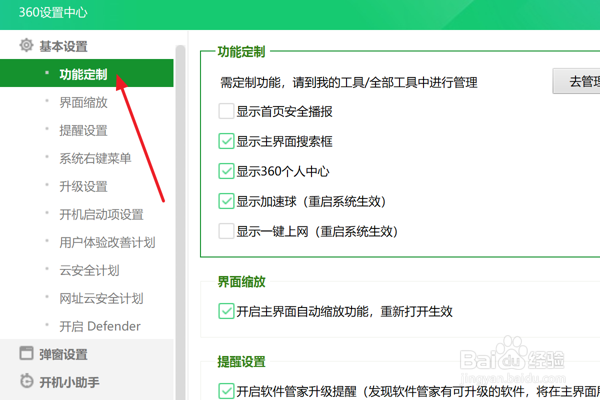The height and width of the screenshot is (400, 600).
Task: Enable 显示首页安全播报 checkbox
Action: pos(226,111)
